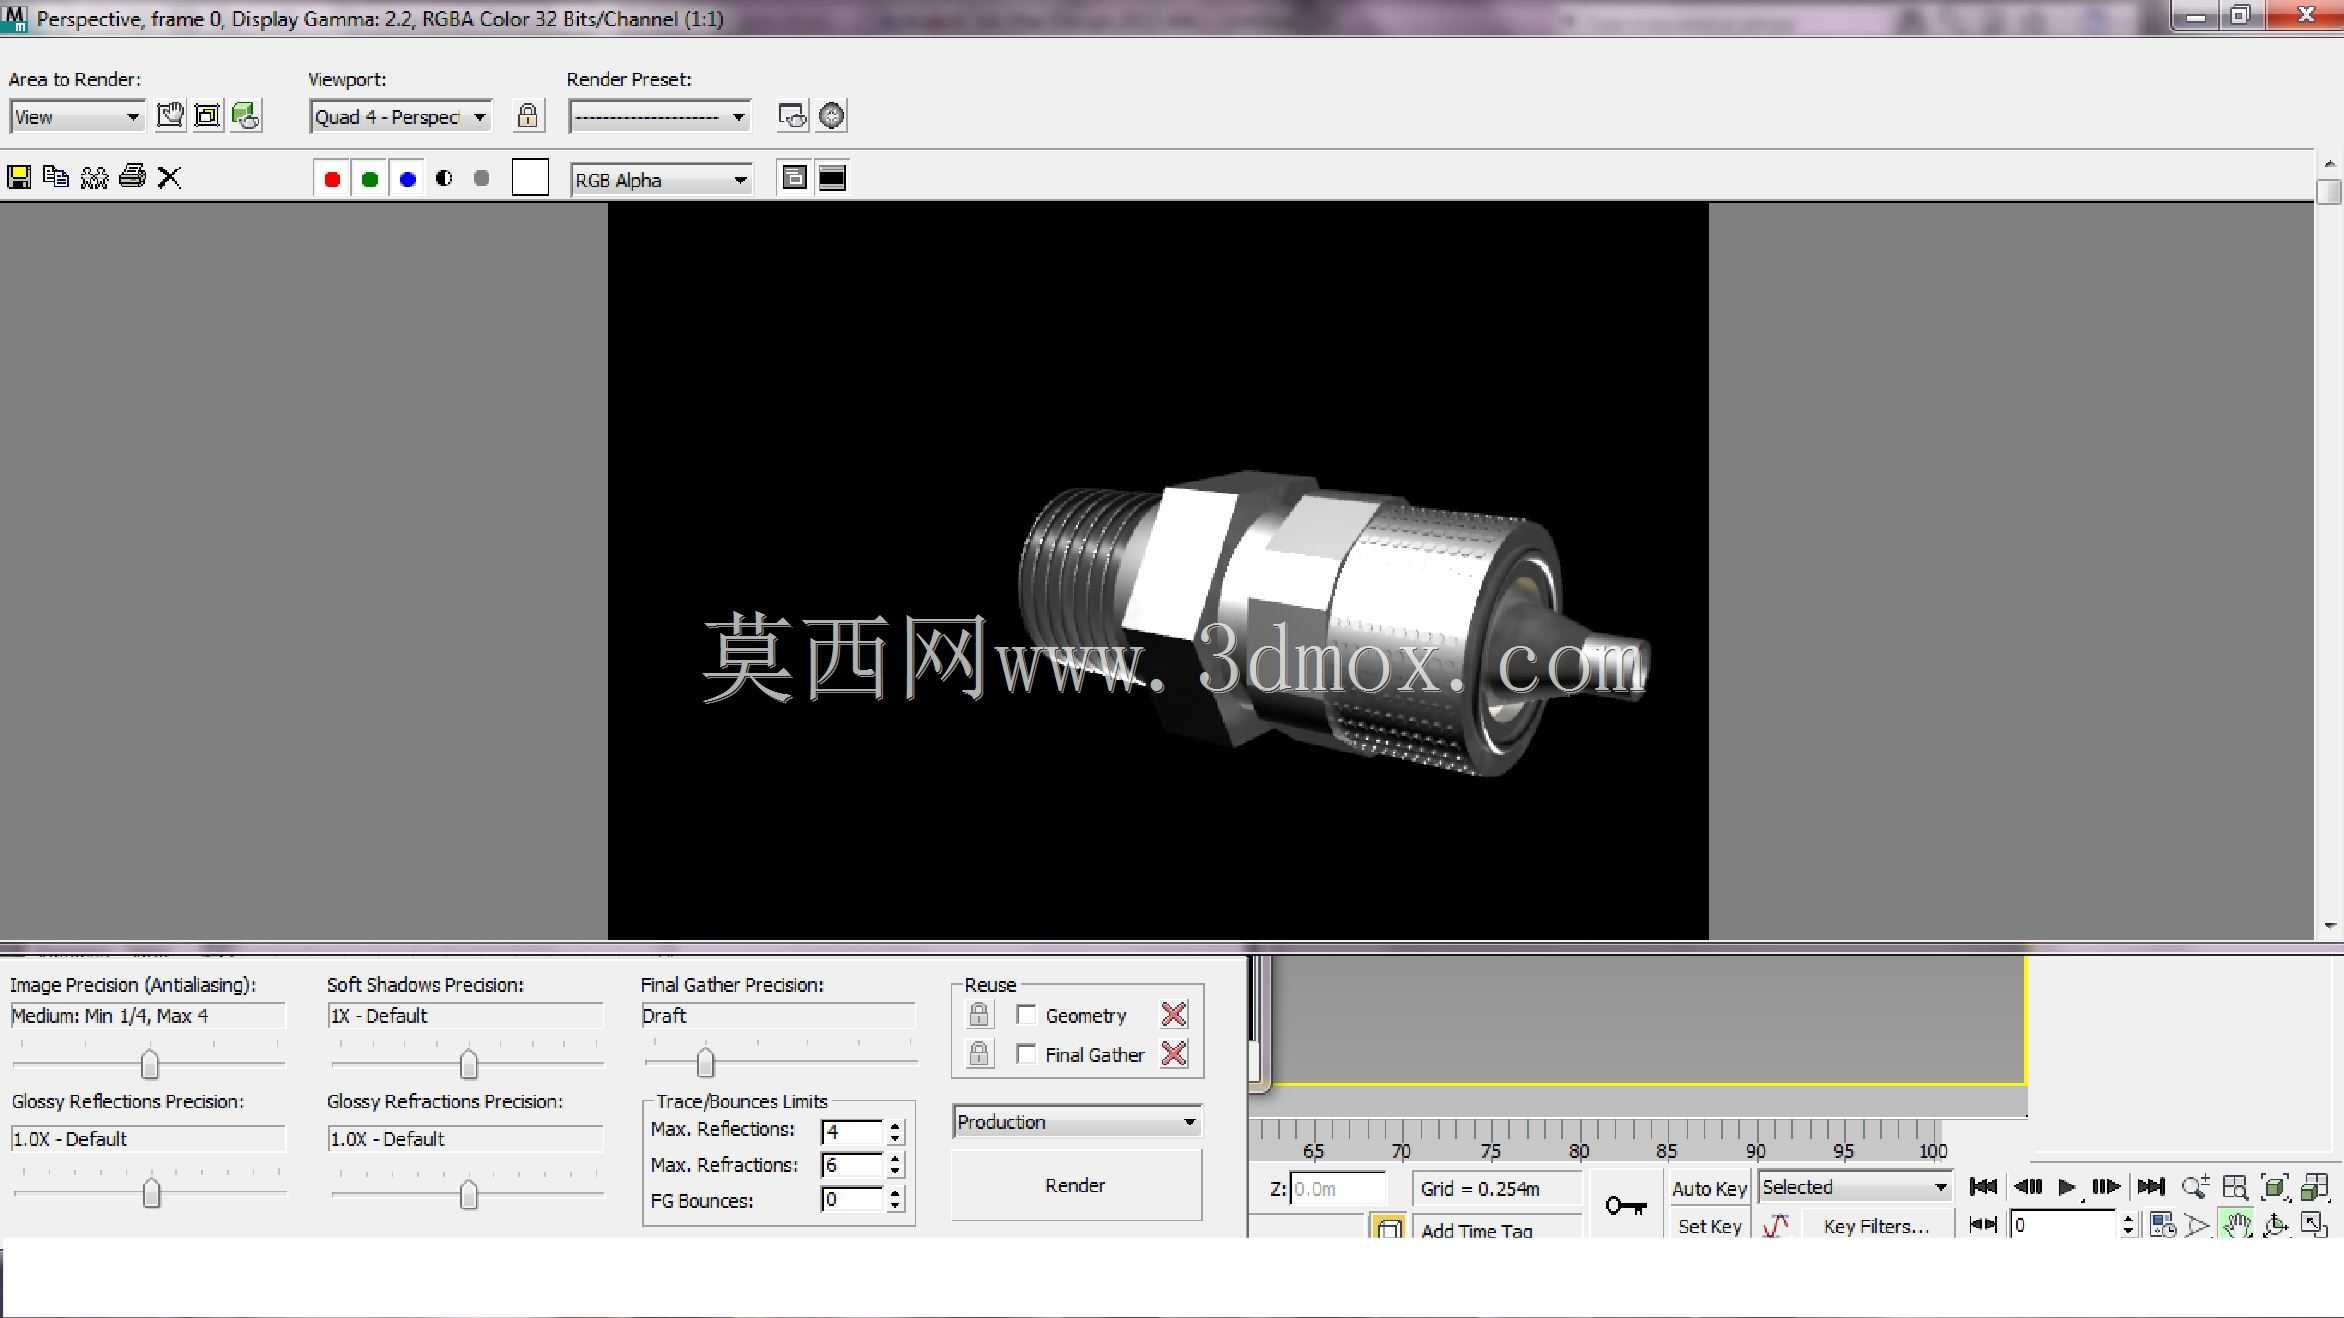Toggle the blue channel display

pyautogui.click(x=407, y=179)
